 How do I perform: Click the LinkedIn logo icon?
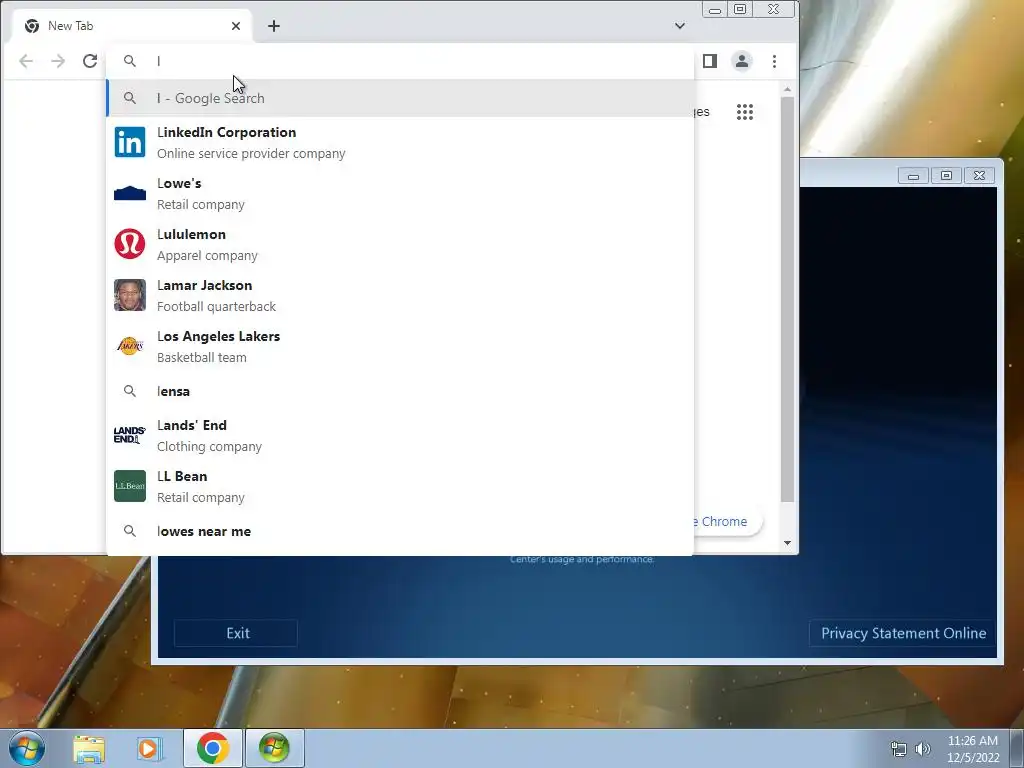[x=129, y=142]
